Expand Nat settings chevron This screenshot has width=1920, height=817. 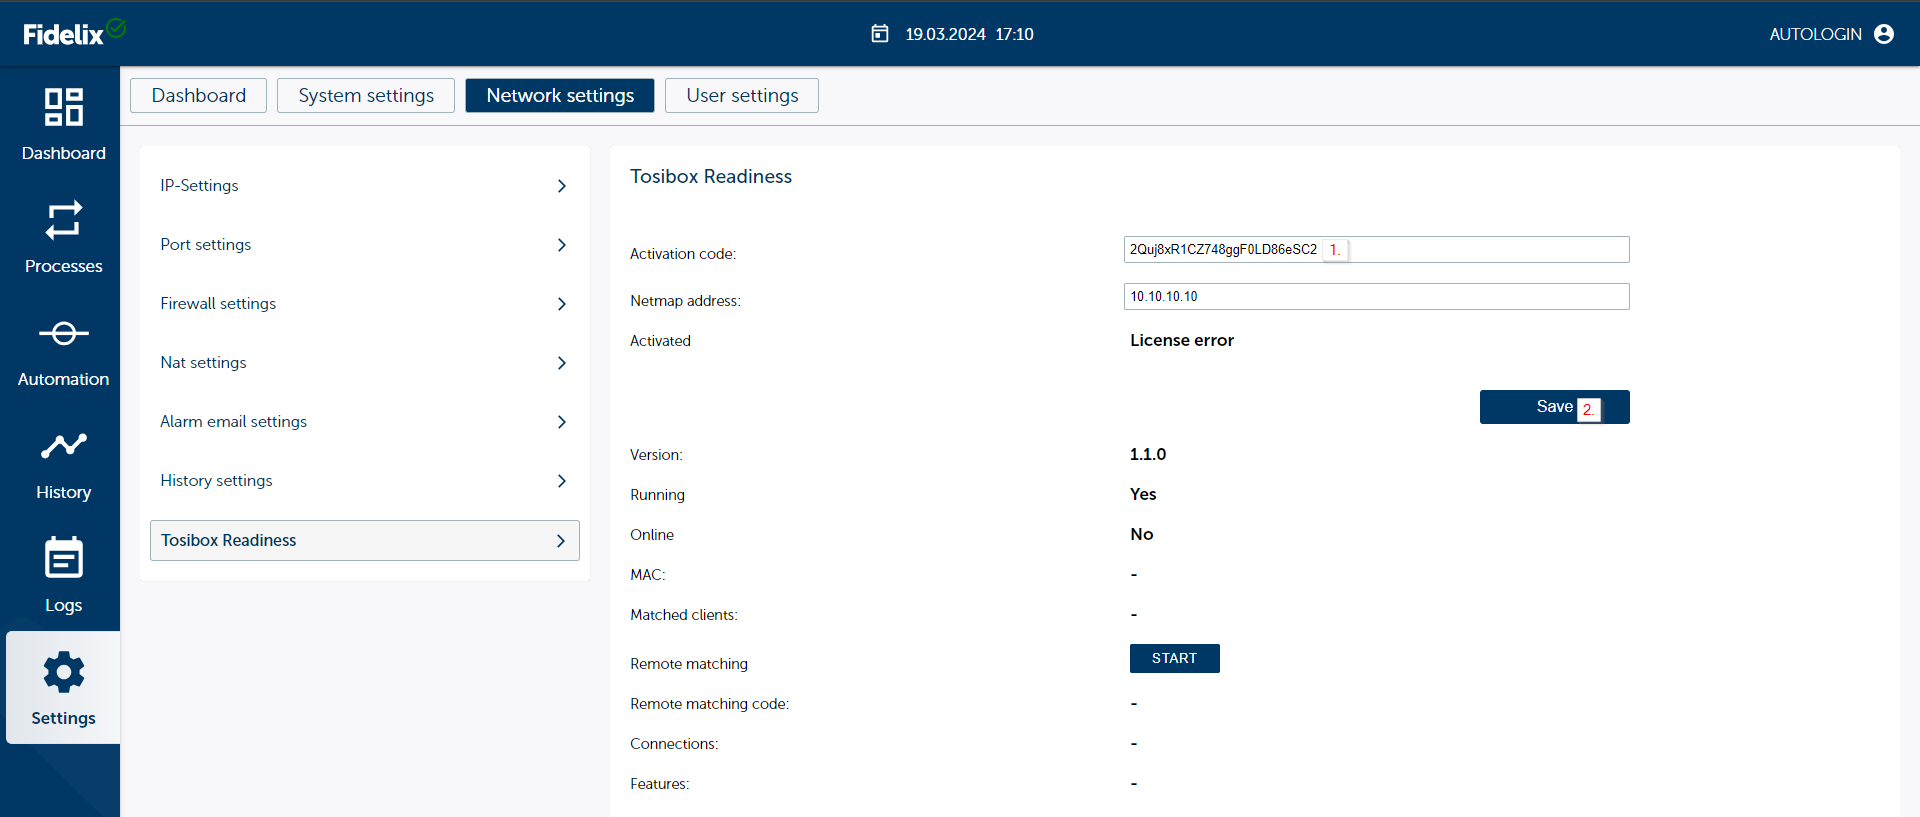pyautogui.click(x=562, y=363)
